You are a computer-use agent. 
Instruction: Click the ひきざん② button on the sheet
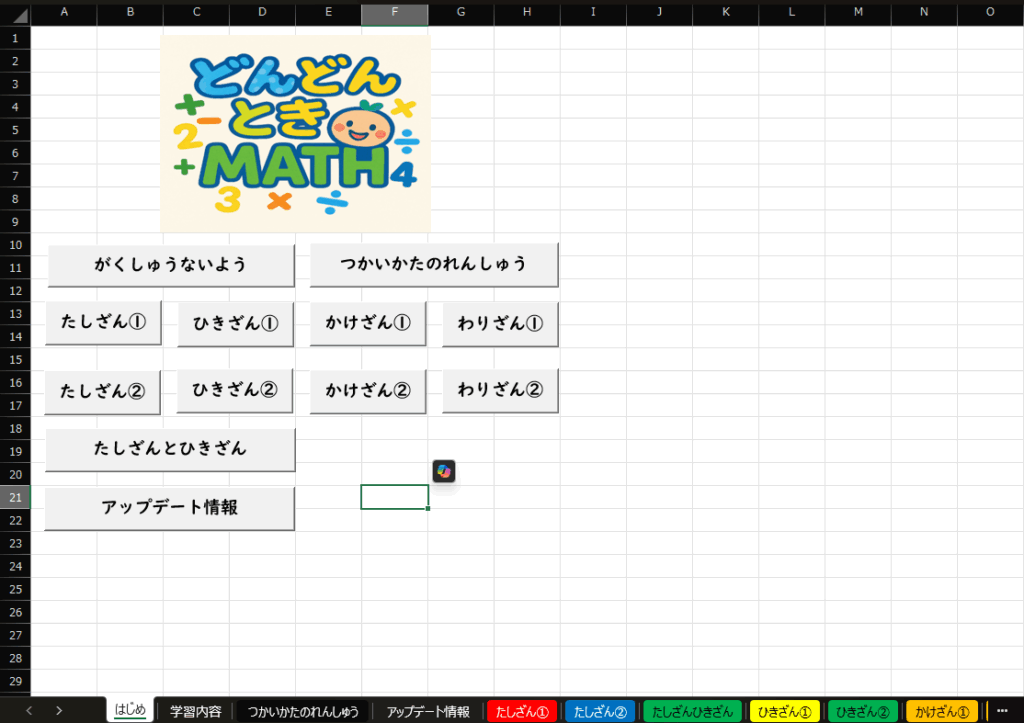[235, 390]
